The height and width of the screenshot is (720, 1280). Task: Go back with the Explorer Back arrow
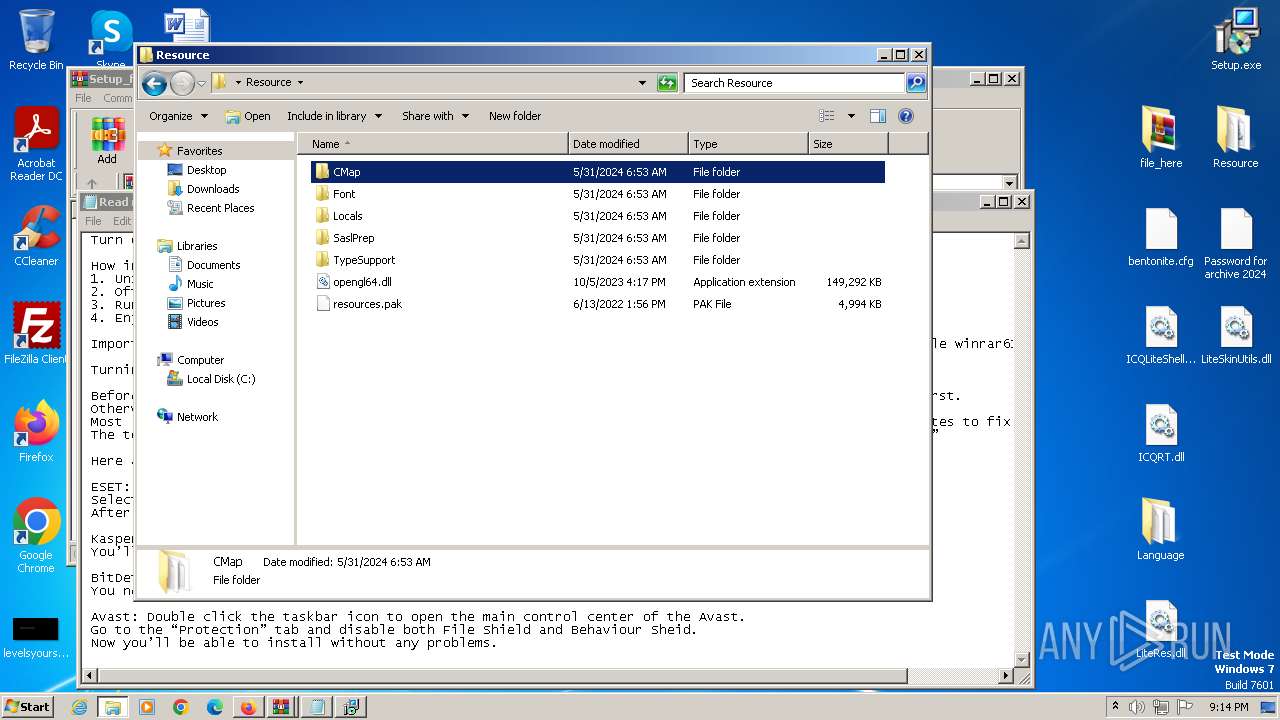click(154, 83)
